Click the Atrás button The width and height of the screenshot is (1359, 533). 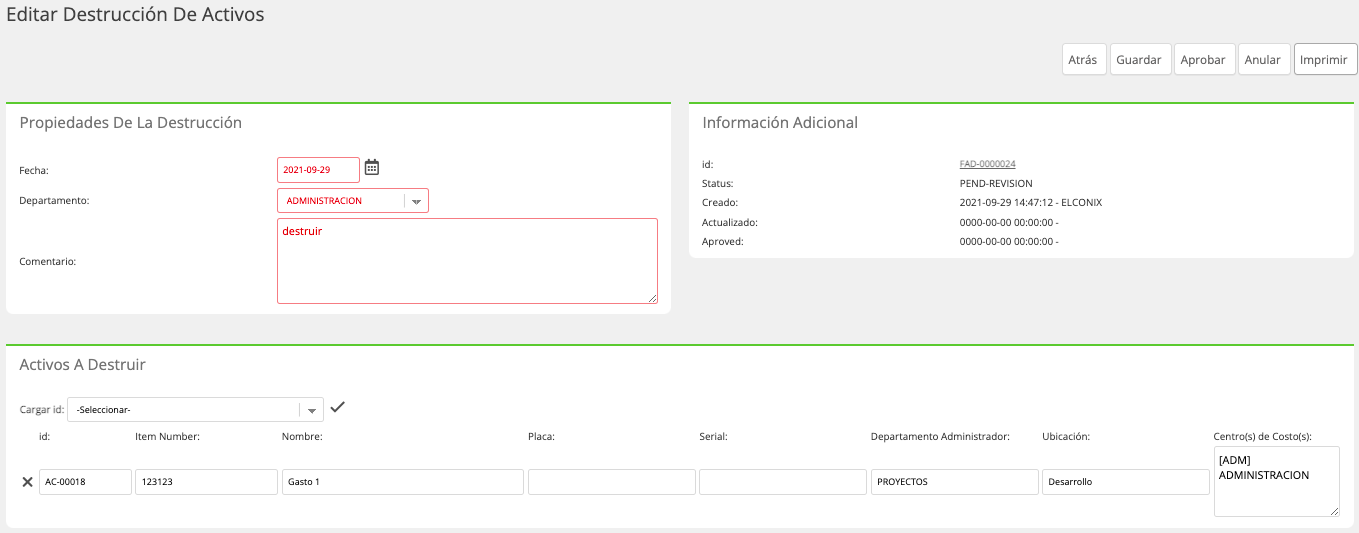pyautogui.click(x=1083, y=60)
